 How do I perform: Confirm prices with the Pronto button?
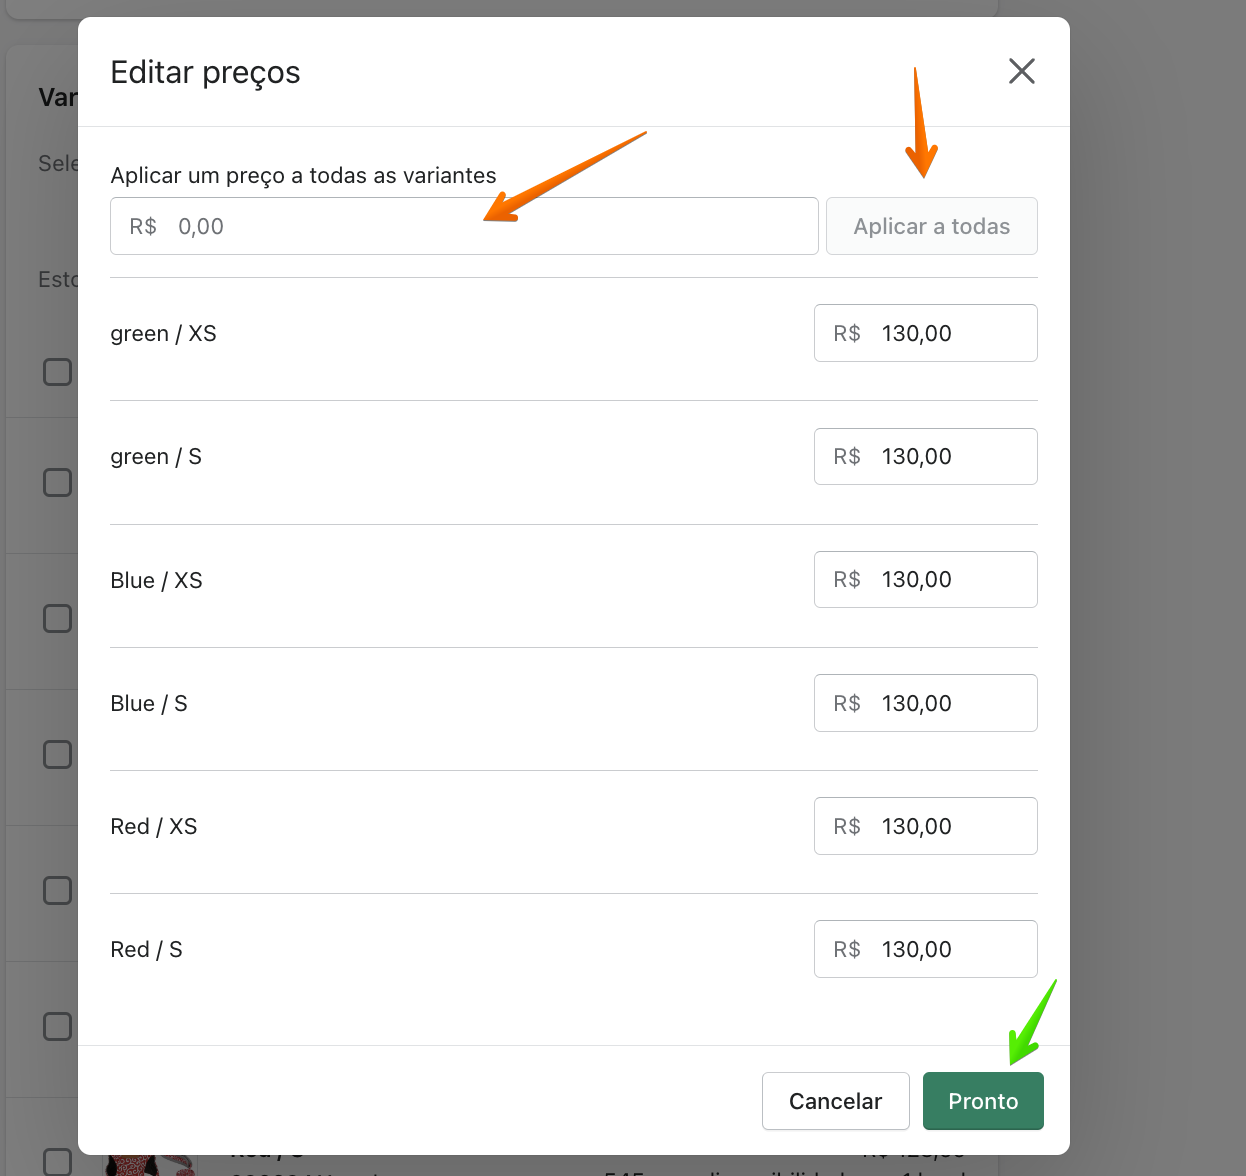(982, 1101)
